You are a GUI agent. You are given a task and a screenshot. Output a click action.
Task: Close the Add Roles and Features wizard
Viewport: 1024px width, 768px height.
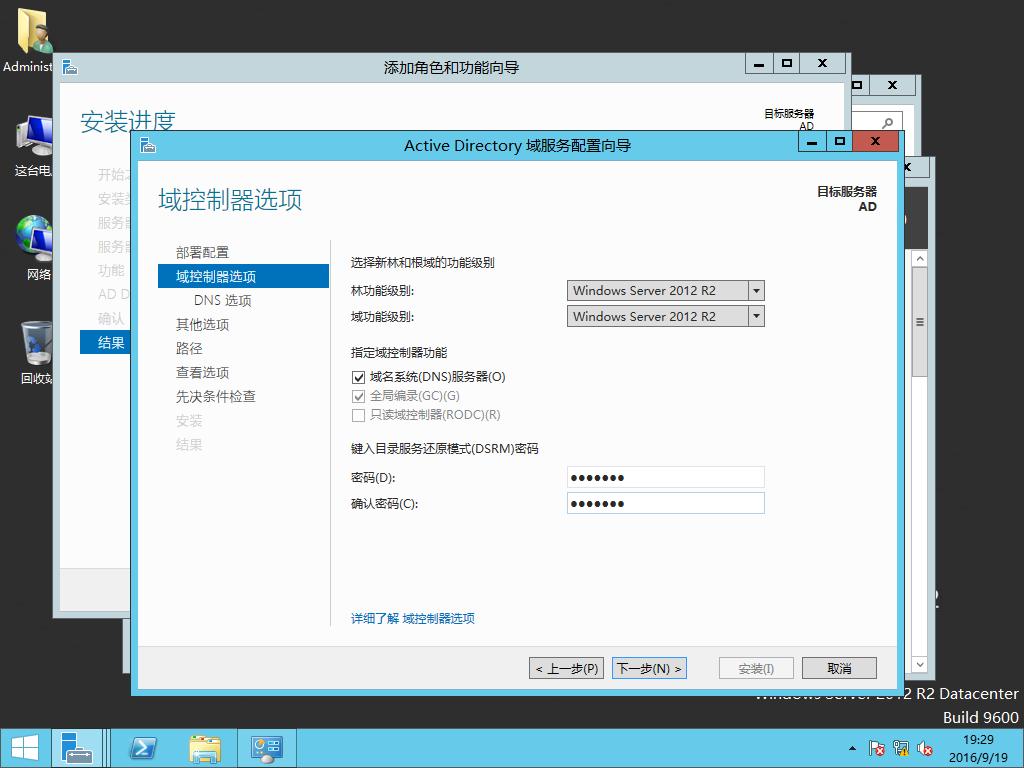[x=823, y=63]
